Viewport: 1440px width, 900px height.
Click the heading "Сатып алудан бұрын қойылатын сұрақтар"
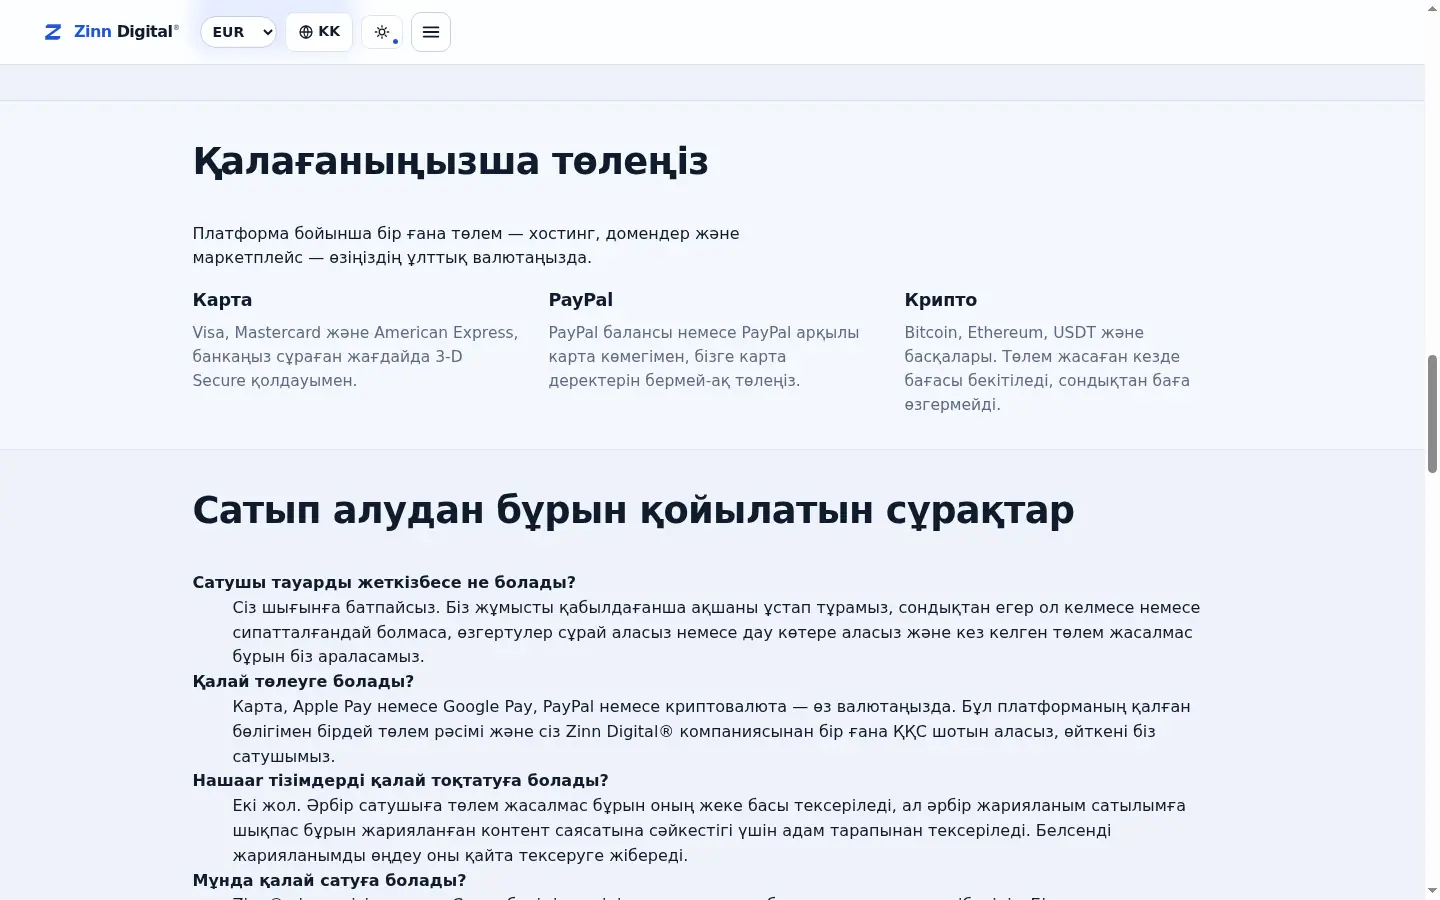click(x=633, y=510)
